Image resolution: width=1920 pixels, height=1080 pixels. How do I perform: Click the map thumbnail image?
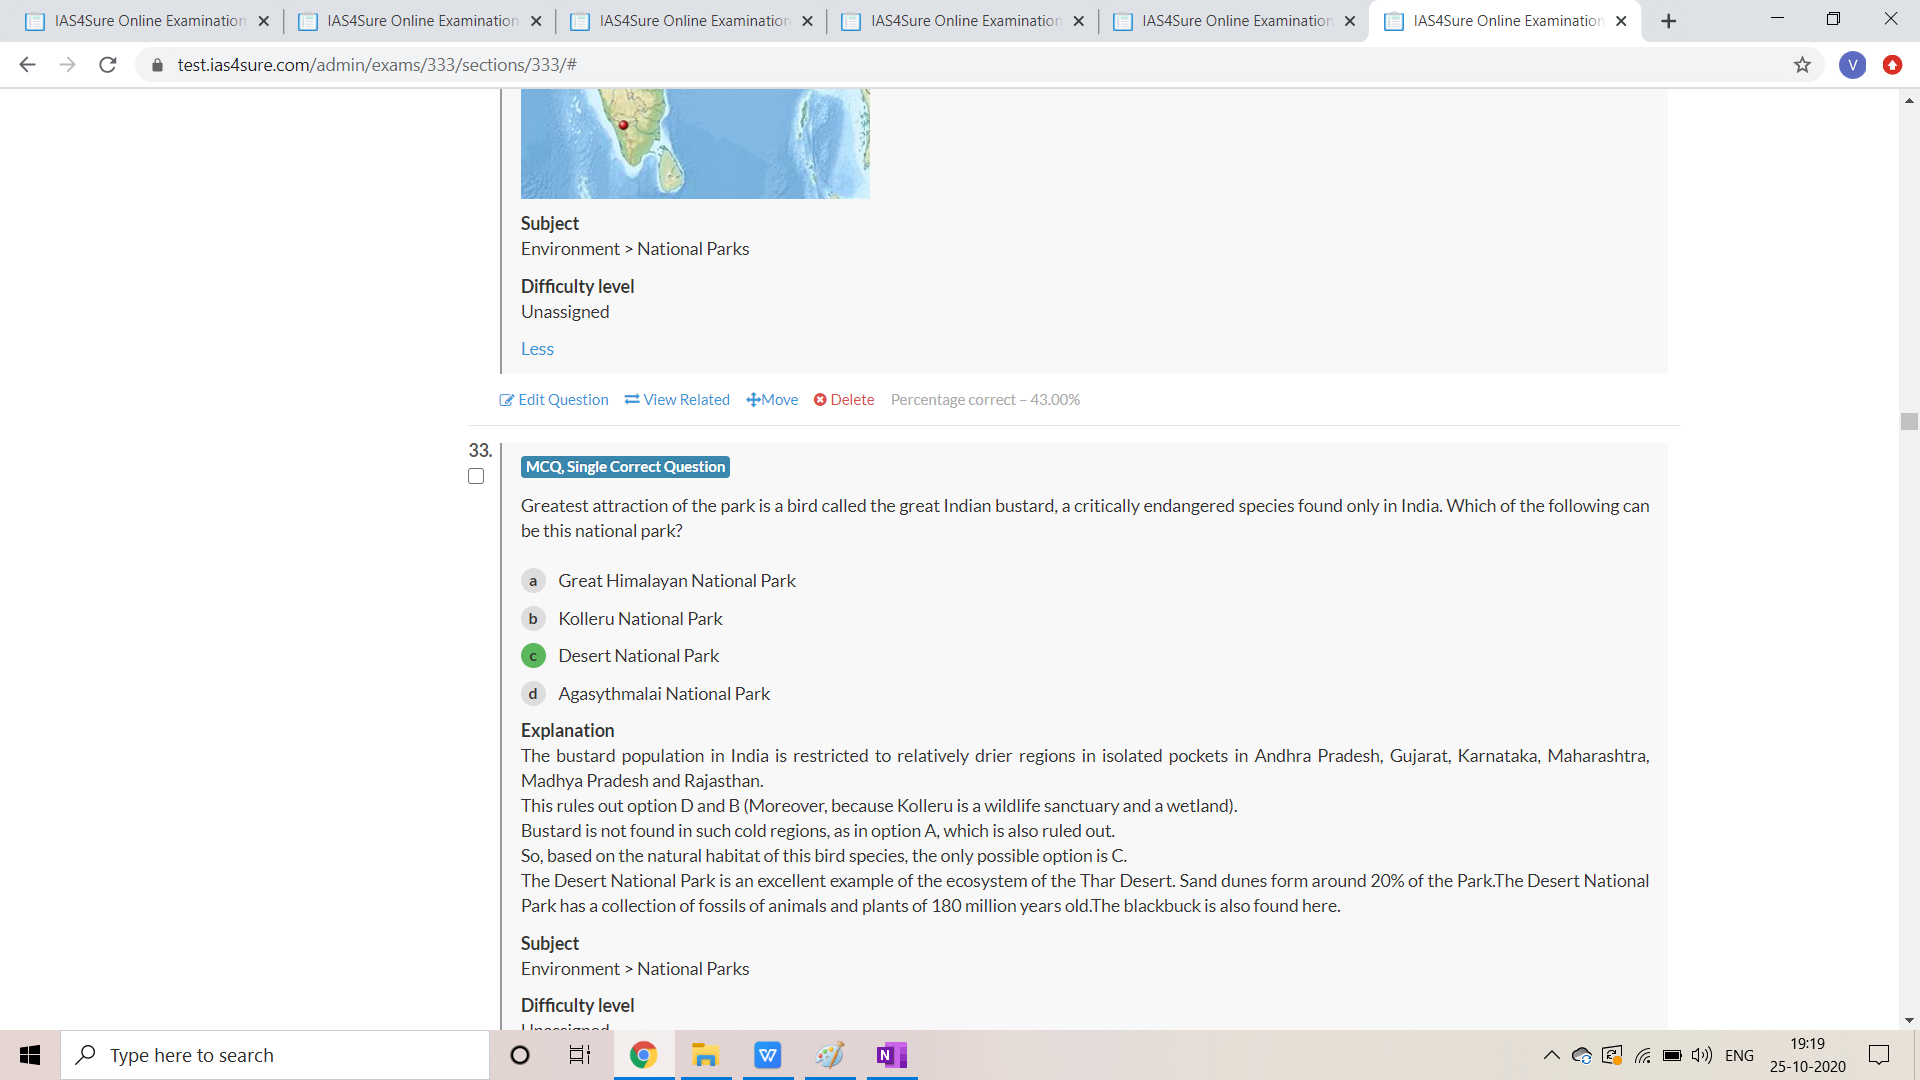coord(695,143)
